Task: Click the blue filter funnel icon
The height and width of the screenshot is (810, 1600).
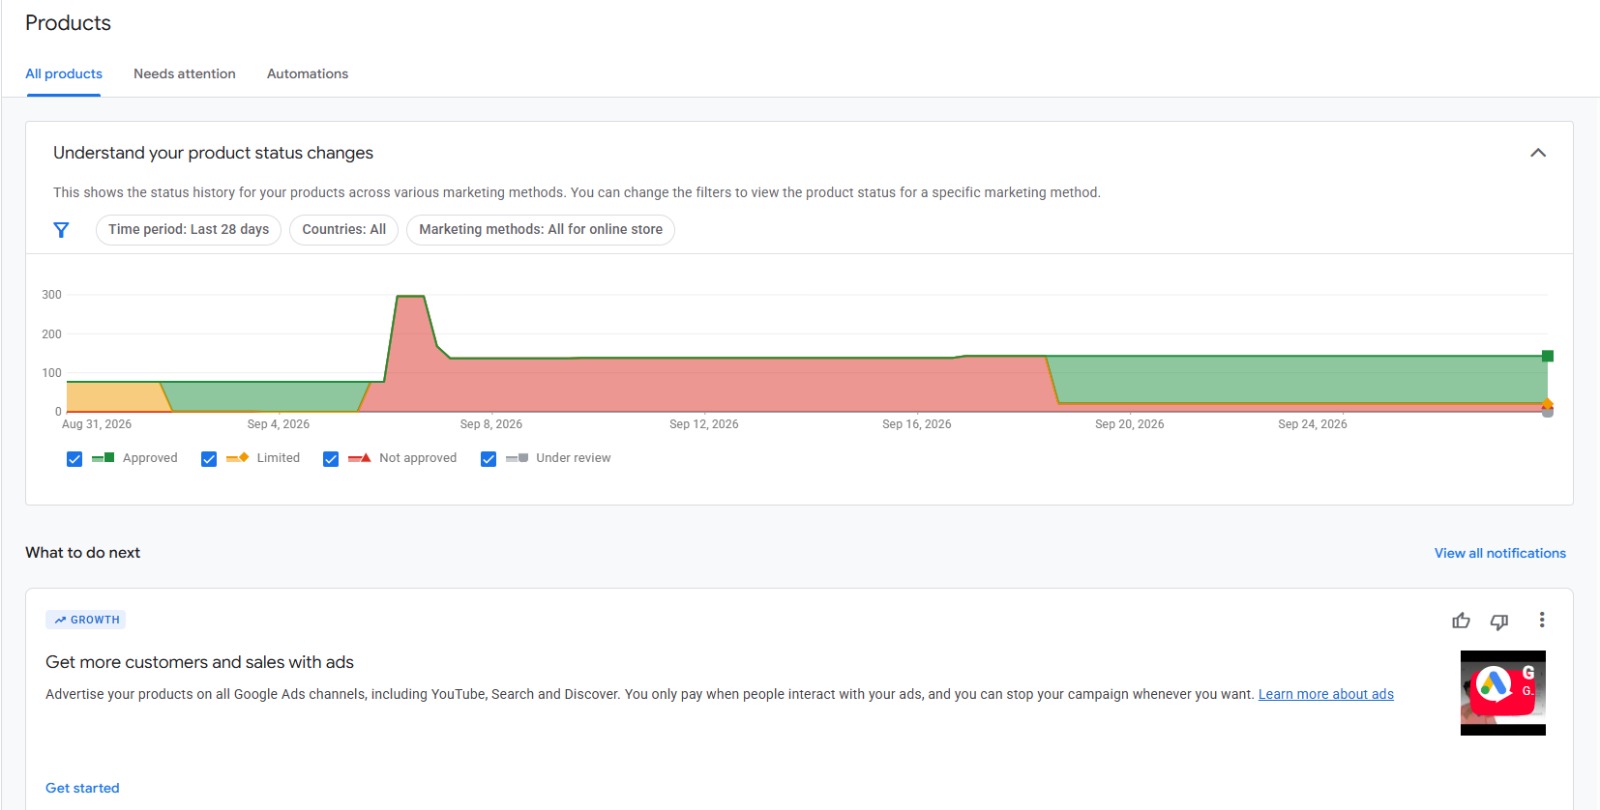Action: [61, 230]
